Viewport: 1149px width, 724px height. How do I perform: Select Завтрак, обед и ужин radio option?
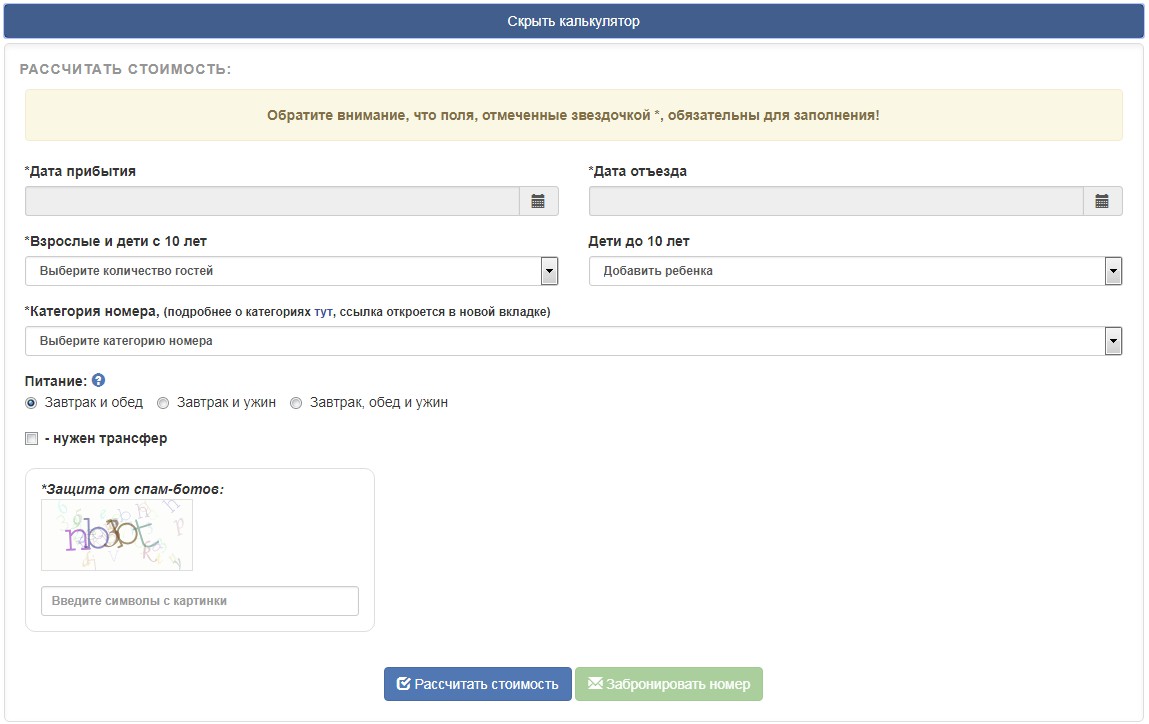click(296, 403)
